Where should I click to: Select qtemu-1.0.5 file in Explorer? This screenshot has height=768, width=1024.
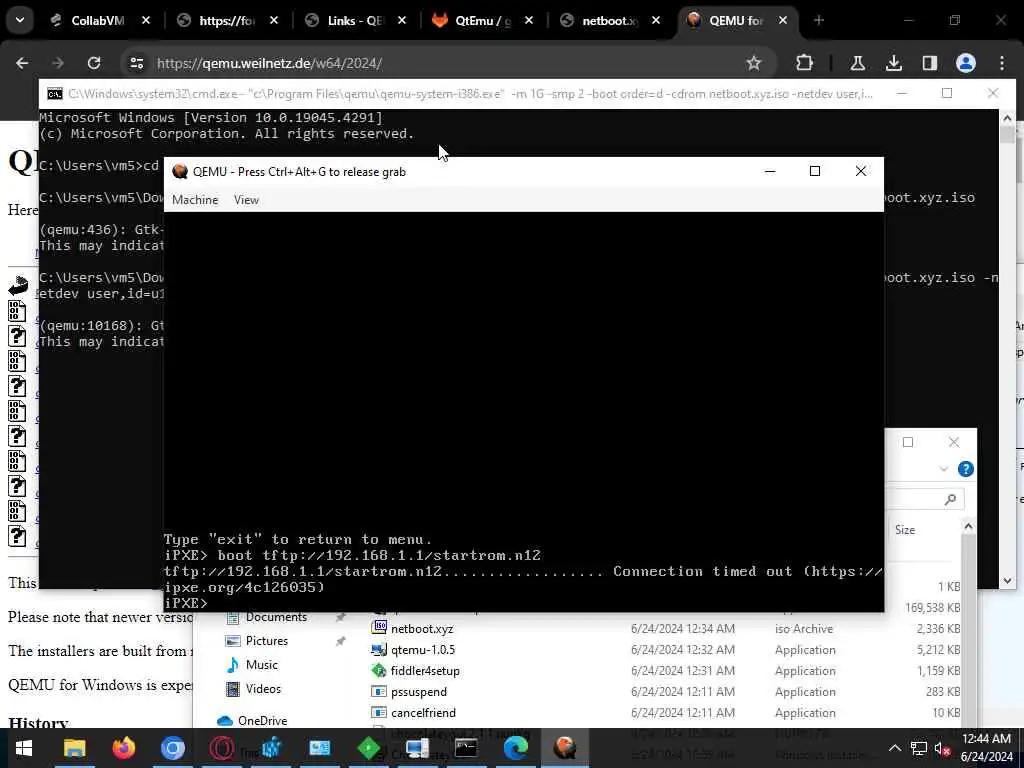(x=423, y=650)
